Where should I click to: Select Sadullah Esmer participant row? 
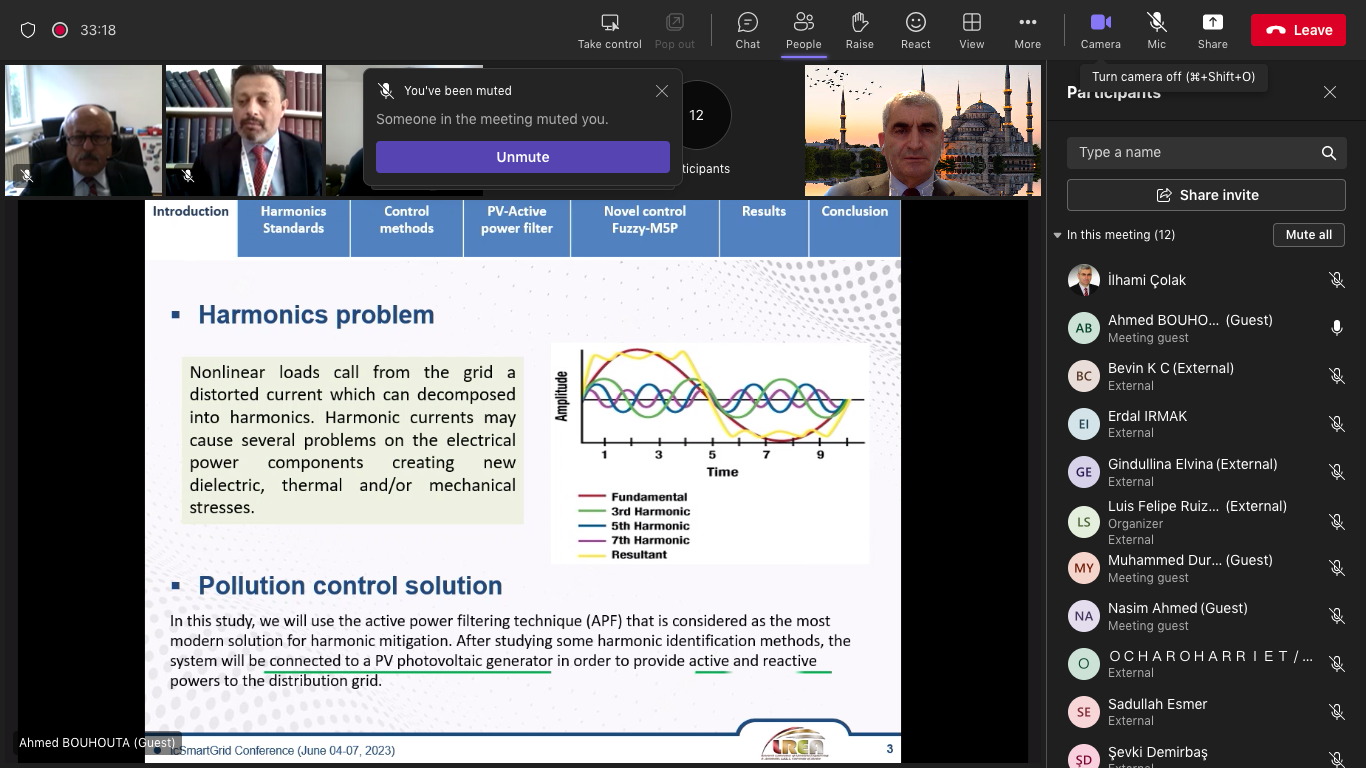[x=1206, y=712]
